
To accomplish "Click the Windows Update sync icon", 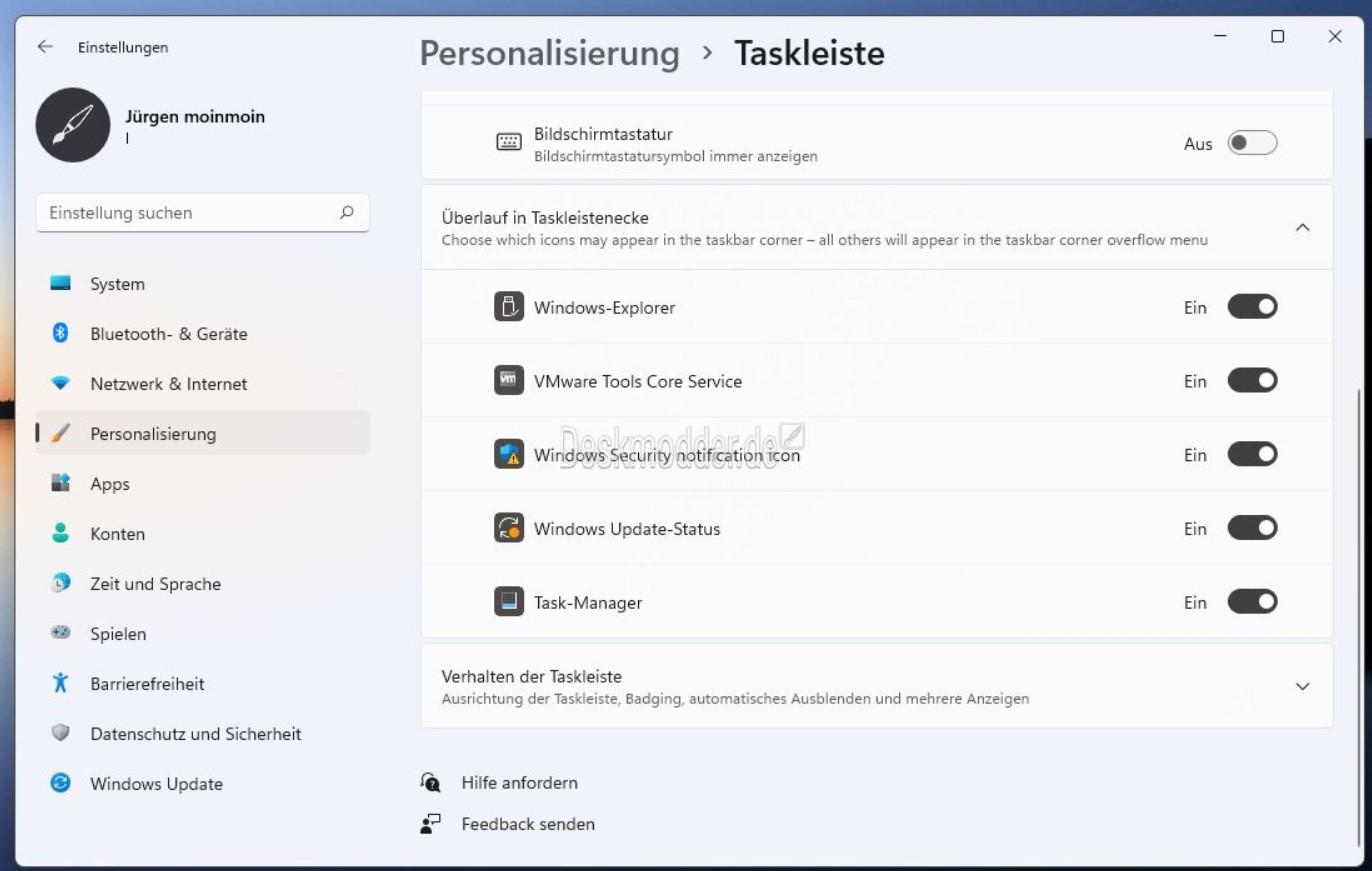I will pyautogui.click(x=61, y=784).
